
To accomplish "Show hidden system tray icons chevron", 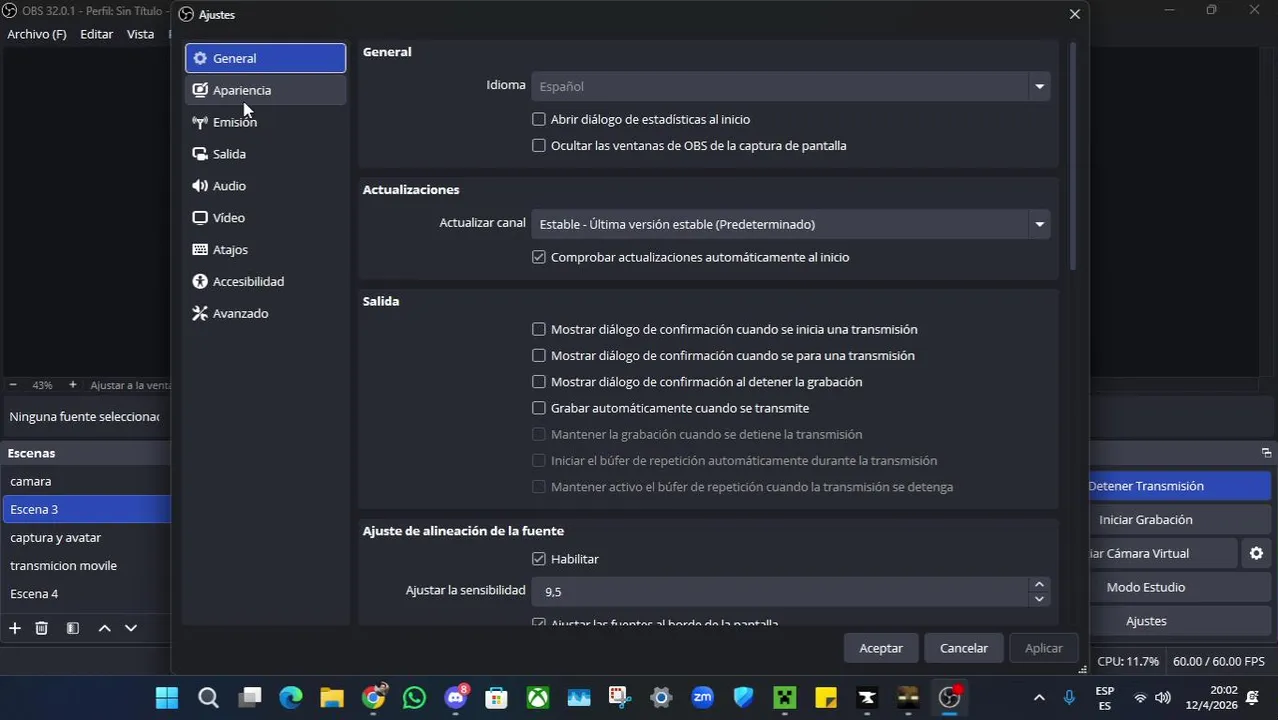I will [x=1039, y=697].
